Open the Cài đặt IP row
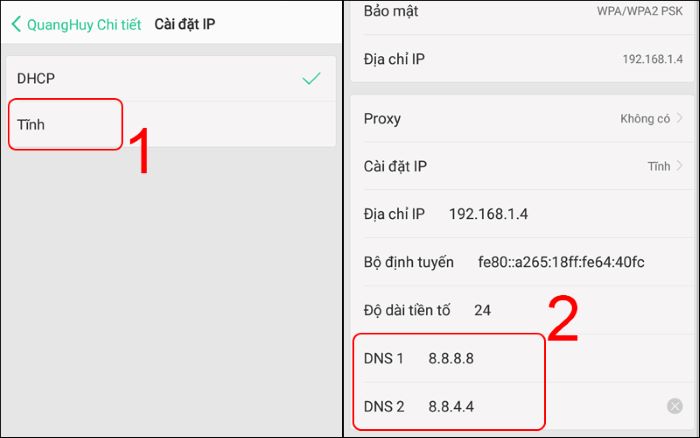The width and height of the screenshot is (700, 438). tap(523, 166)
